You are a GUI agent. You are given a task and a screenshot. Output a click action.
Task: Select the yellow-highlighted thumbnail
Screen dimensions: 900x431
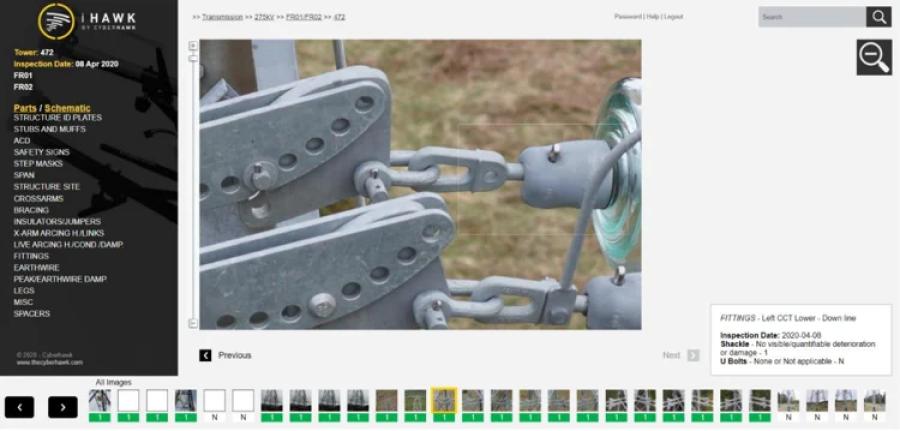(443, 401)
